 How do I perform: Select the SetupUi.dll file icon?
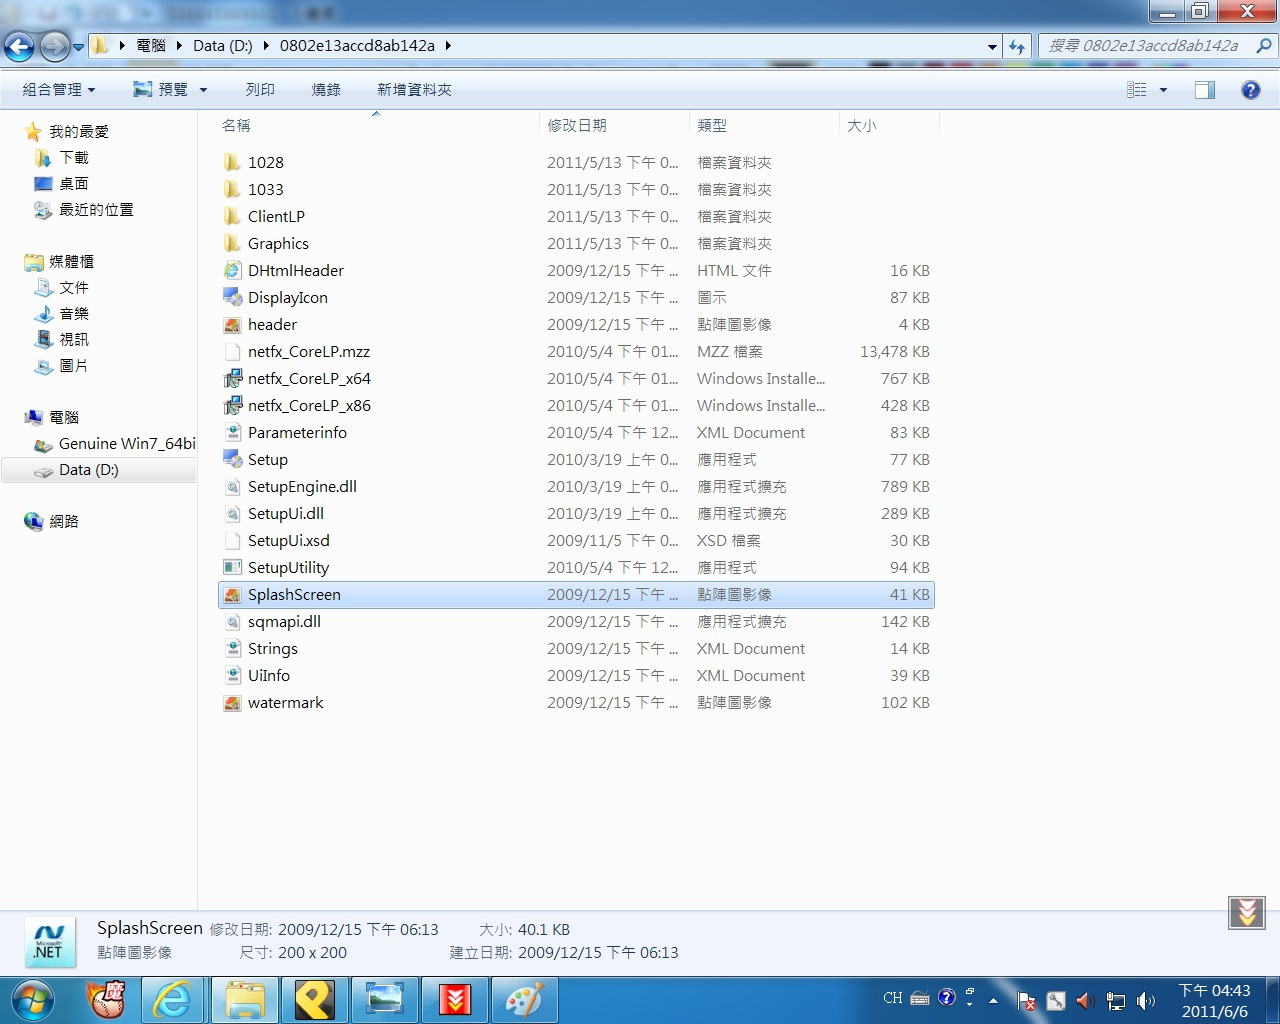(232, 513)
